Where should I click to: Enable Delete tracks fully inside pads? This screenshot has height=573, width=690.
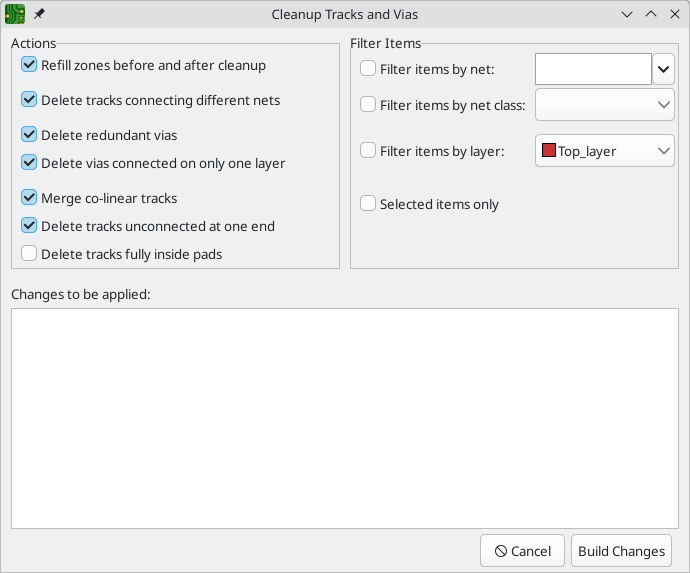29,254
